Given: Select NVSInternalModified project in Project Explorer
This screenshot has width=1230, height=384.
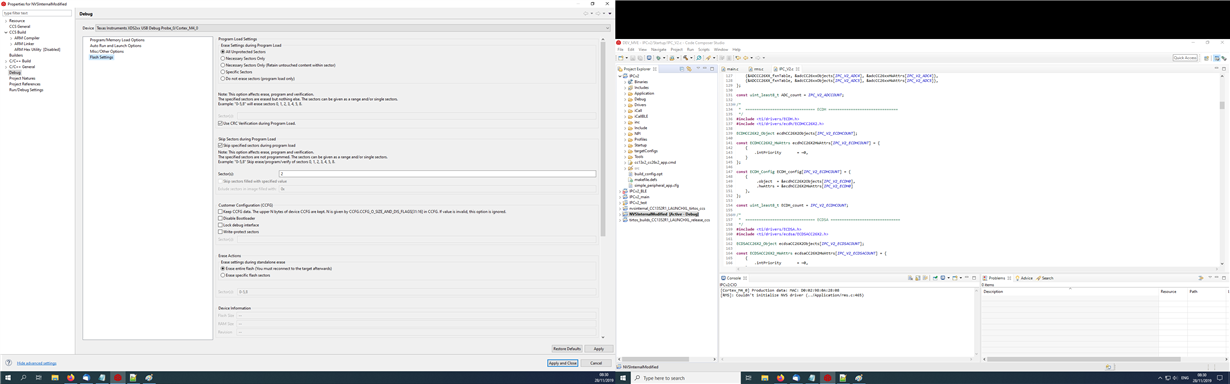Looking at the screenshot, I should point(664,214).
